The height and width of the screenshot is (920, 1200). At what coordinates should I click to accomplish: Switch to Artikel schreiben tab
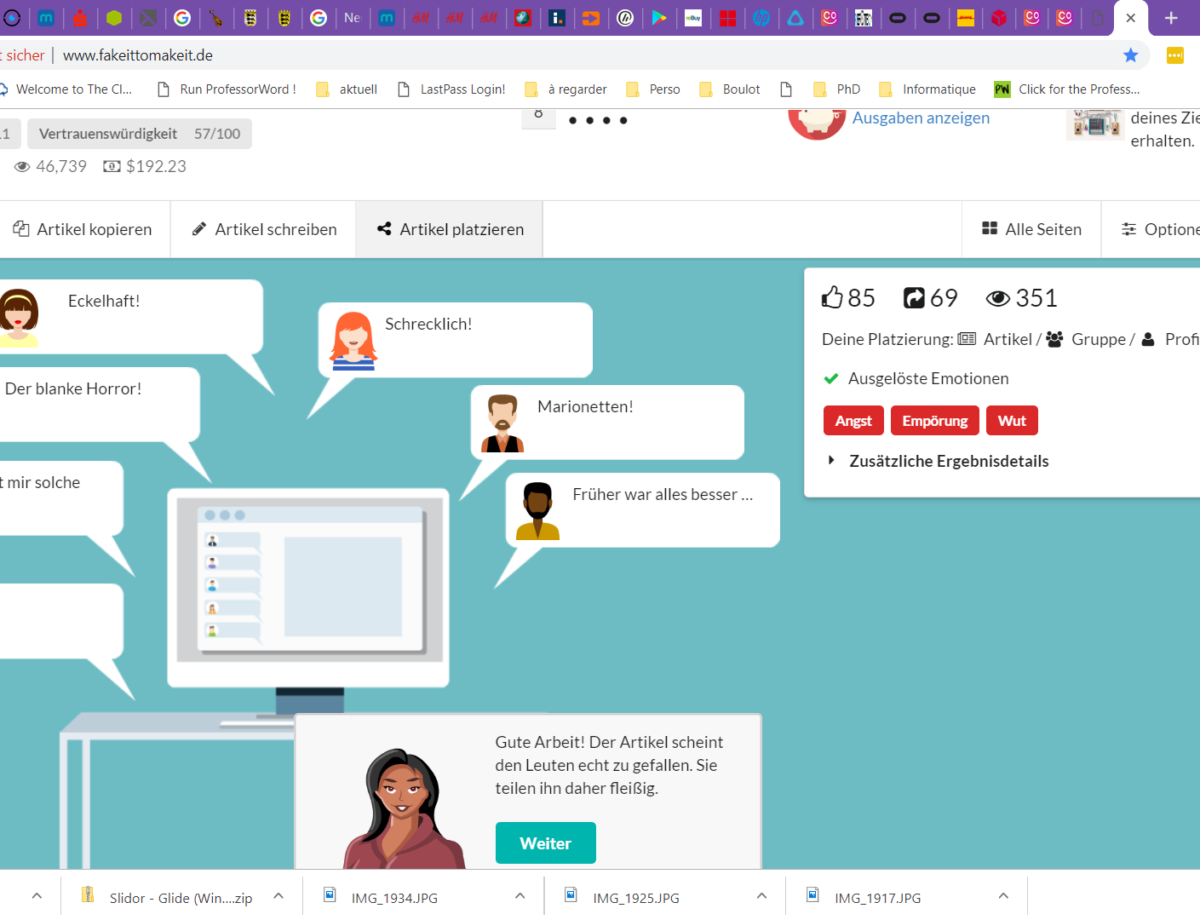[x=263, y=229]
